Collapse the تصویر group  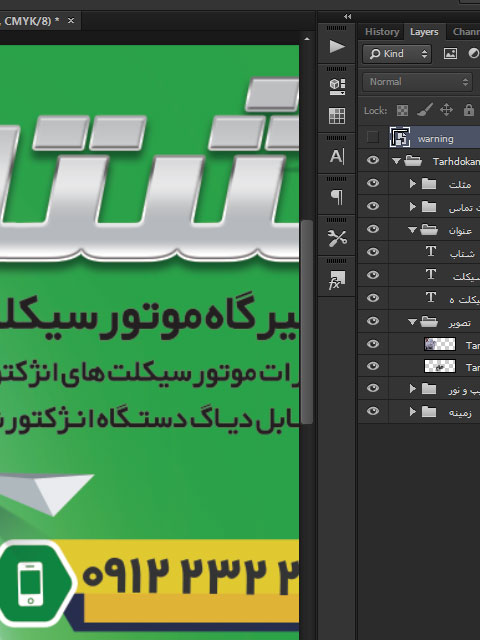(412, 322)
